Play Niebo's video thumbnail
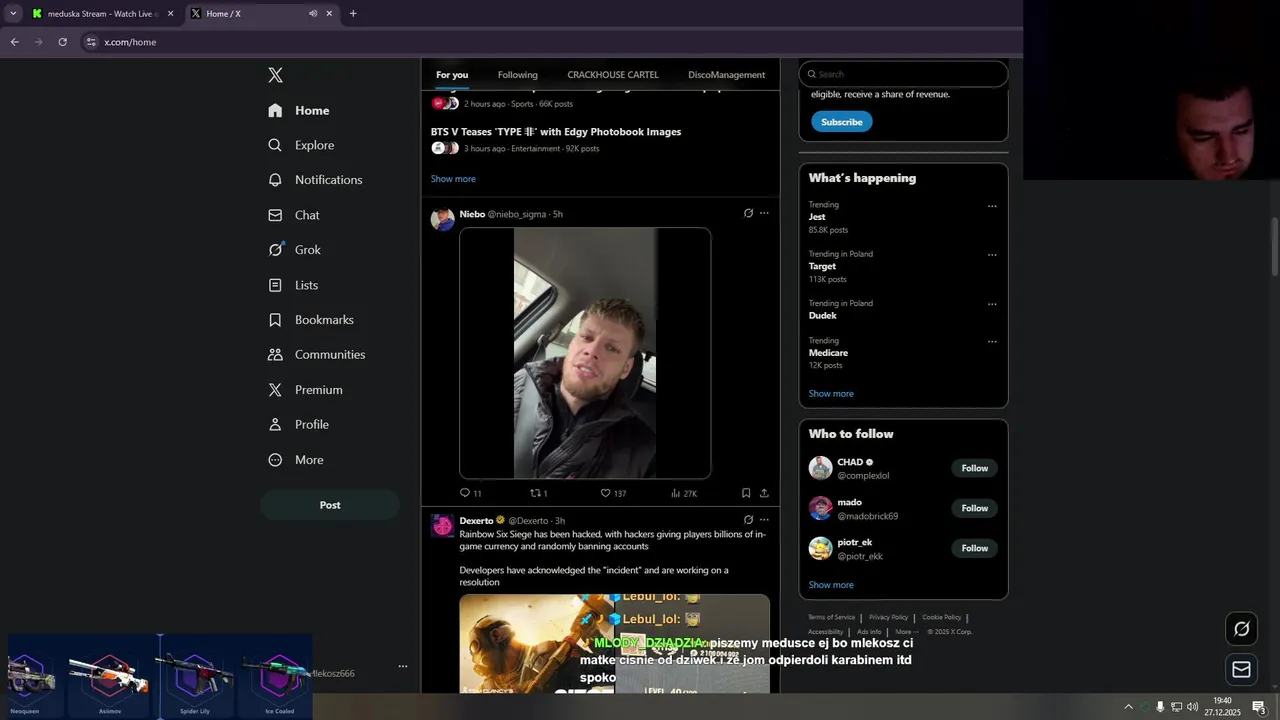Viewport: 1280px width, 720px height. (x=585, y=353)
